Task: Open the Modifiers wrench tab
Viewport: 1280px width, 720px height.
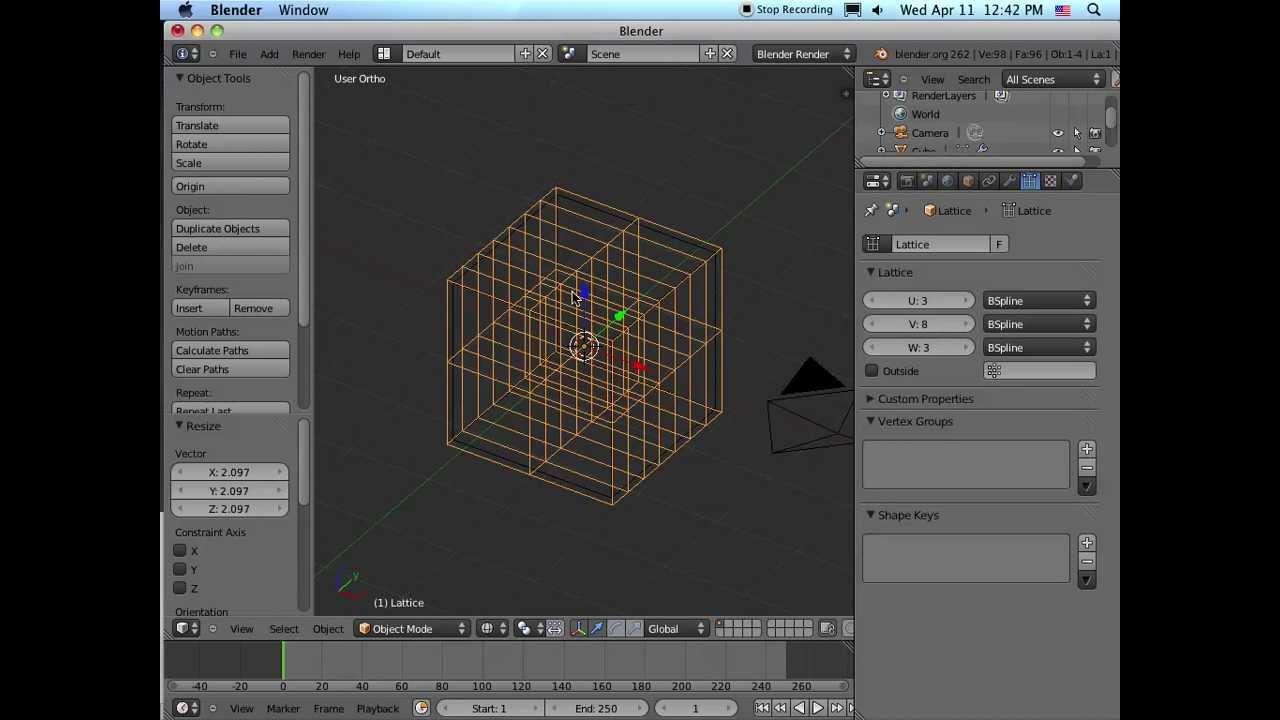Action: pos(1009,181)
